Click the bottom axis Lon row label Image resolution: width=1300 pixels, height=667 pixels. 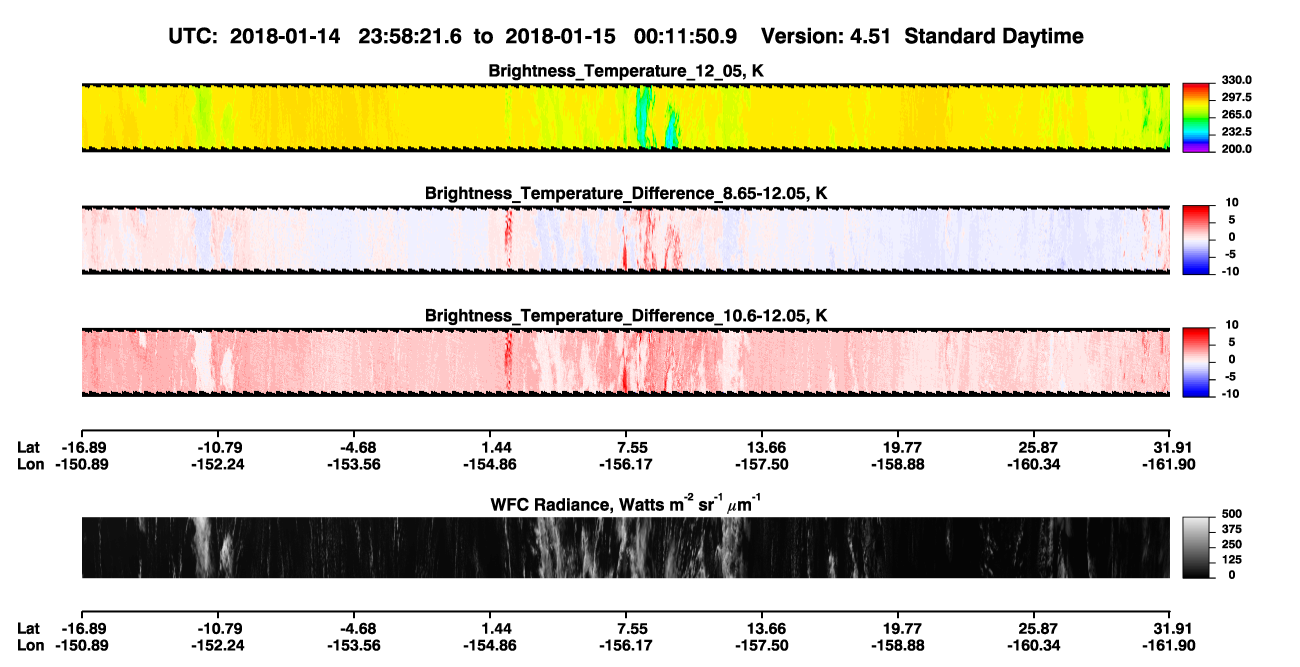pyautogui.click(x=30, y=645)
